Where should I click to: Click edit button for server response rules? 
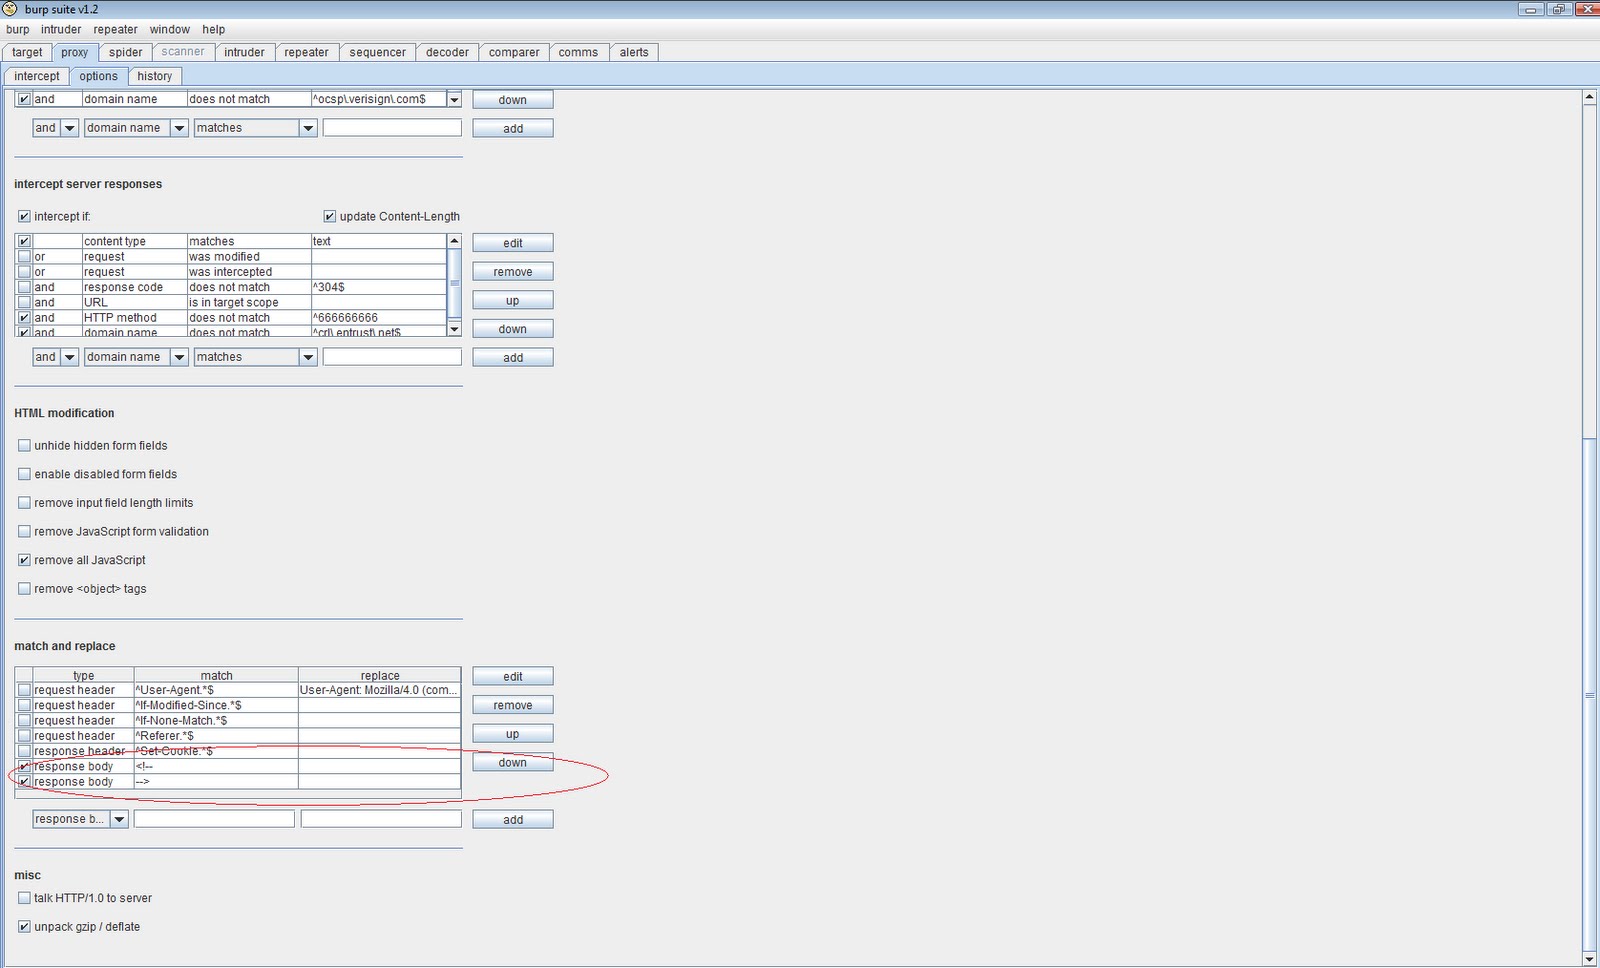point(513,243)
